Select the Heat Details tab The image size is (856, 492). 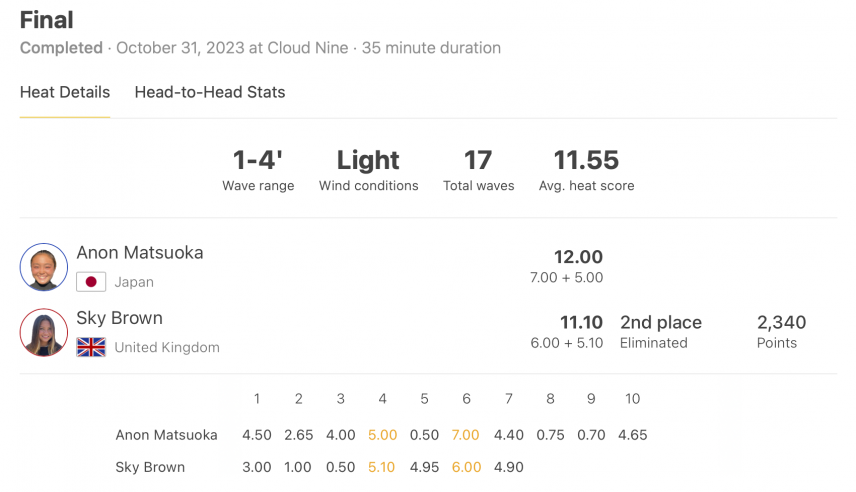click(x=65, y=92)
